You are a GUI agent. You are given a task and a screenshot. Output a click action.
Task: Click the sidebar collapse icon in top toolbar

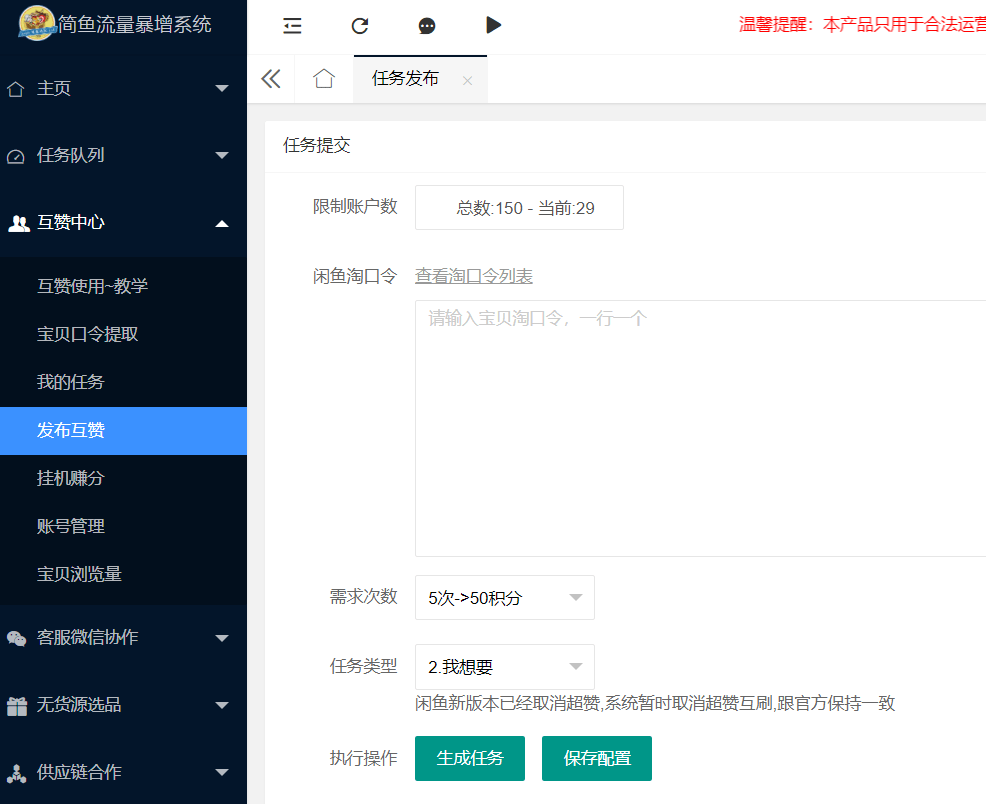click(x=292, y=26)
